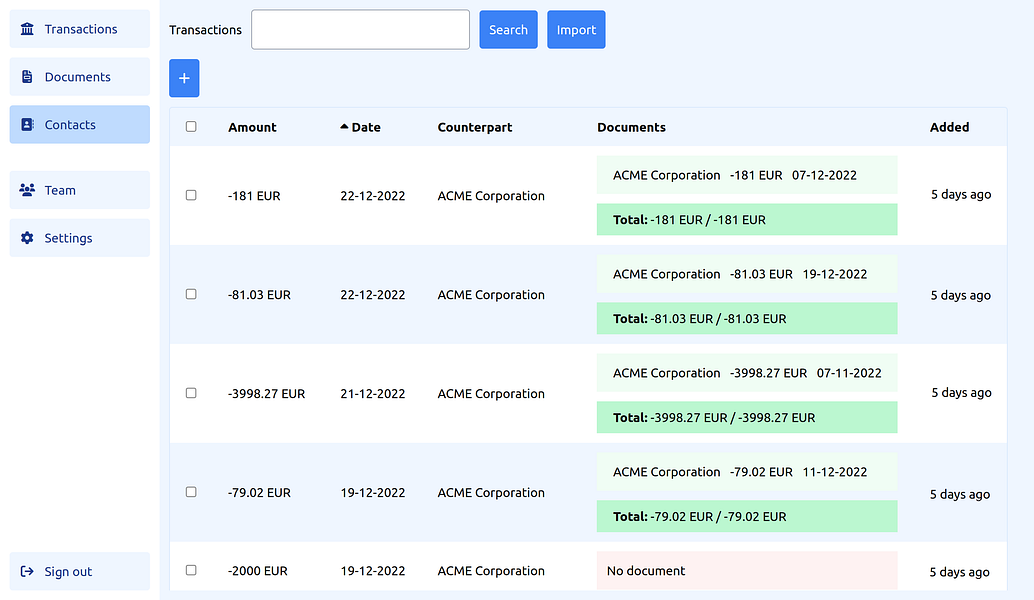Check the -181 EUR transaction row checkbox
Image resolution: width=1034 pixels, height=600 pixels.
191,196
